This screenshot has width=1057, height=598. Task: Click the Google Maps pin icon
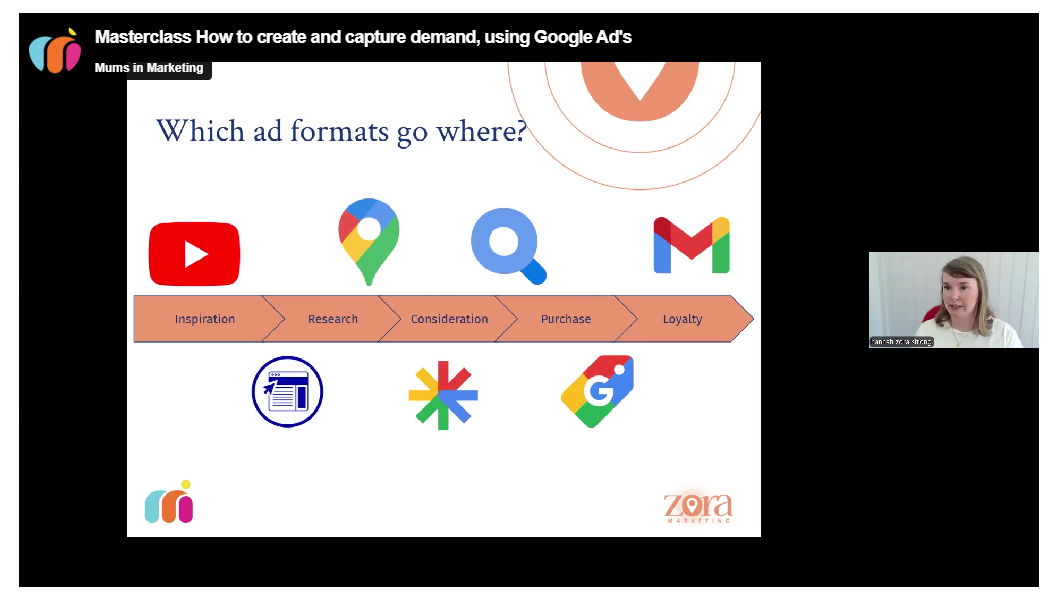click(x=368, y=241)
